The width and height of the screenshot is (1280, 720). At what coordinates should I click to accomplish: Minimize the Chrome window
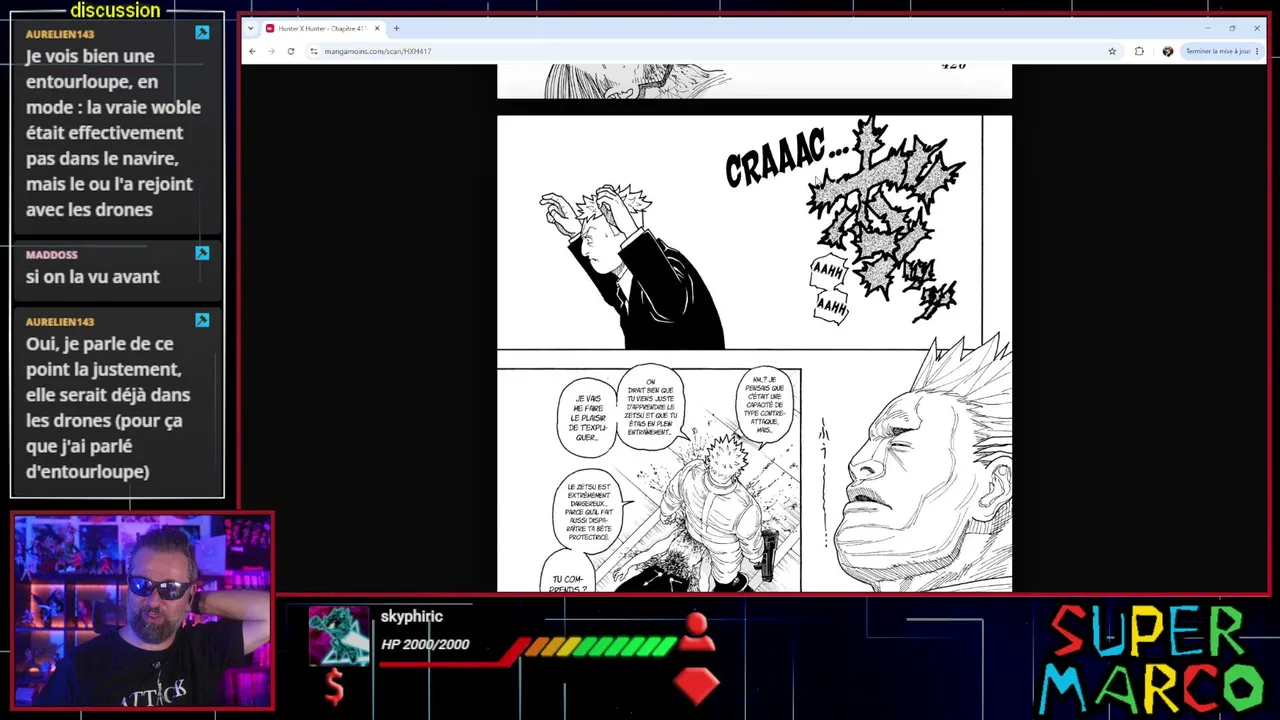click(x=1207, y=28)
